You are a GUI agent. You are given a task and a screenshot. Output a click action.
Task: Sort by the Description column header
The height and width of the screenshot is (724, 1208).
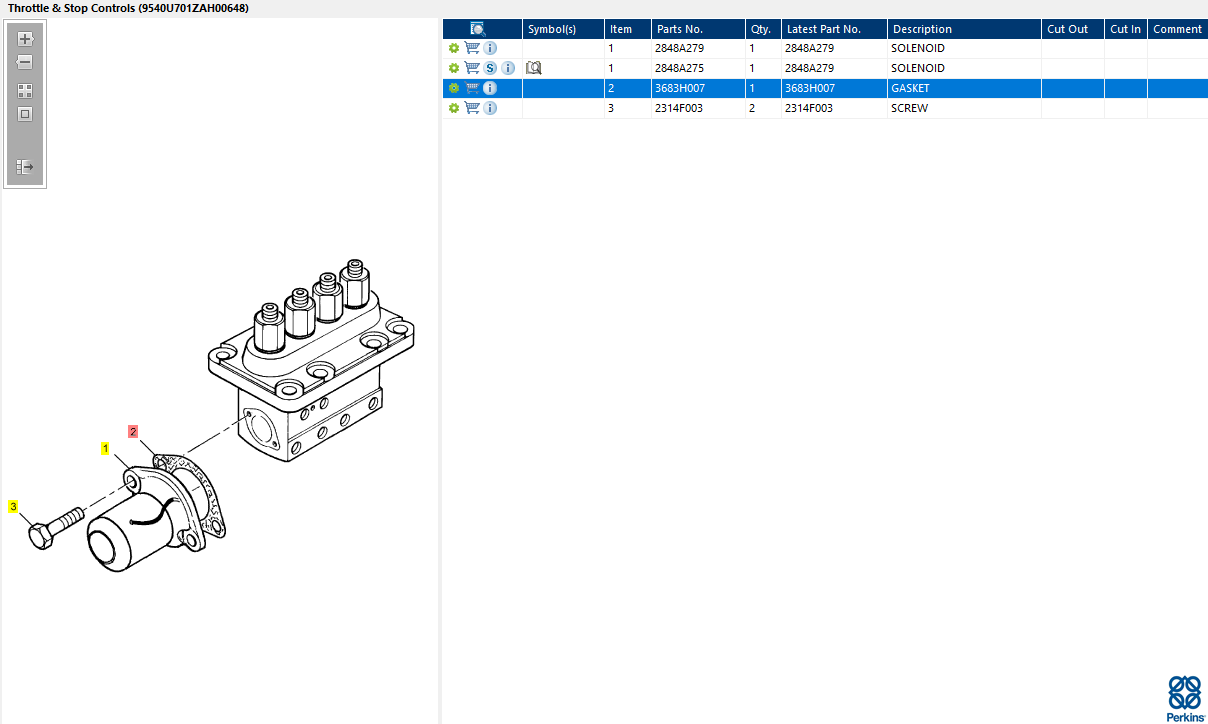pos(964,29)
